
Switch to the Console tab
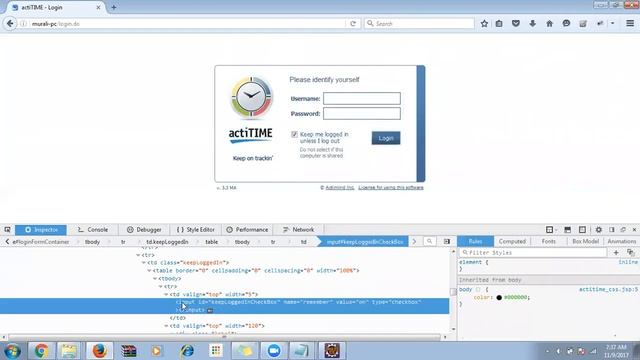tap(93, 230)
